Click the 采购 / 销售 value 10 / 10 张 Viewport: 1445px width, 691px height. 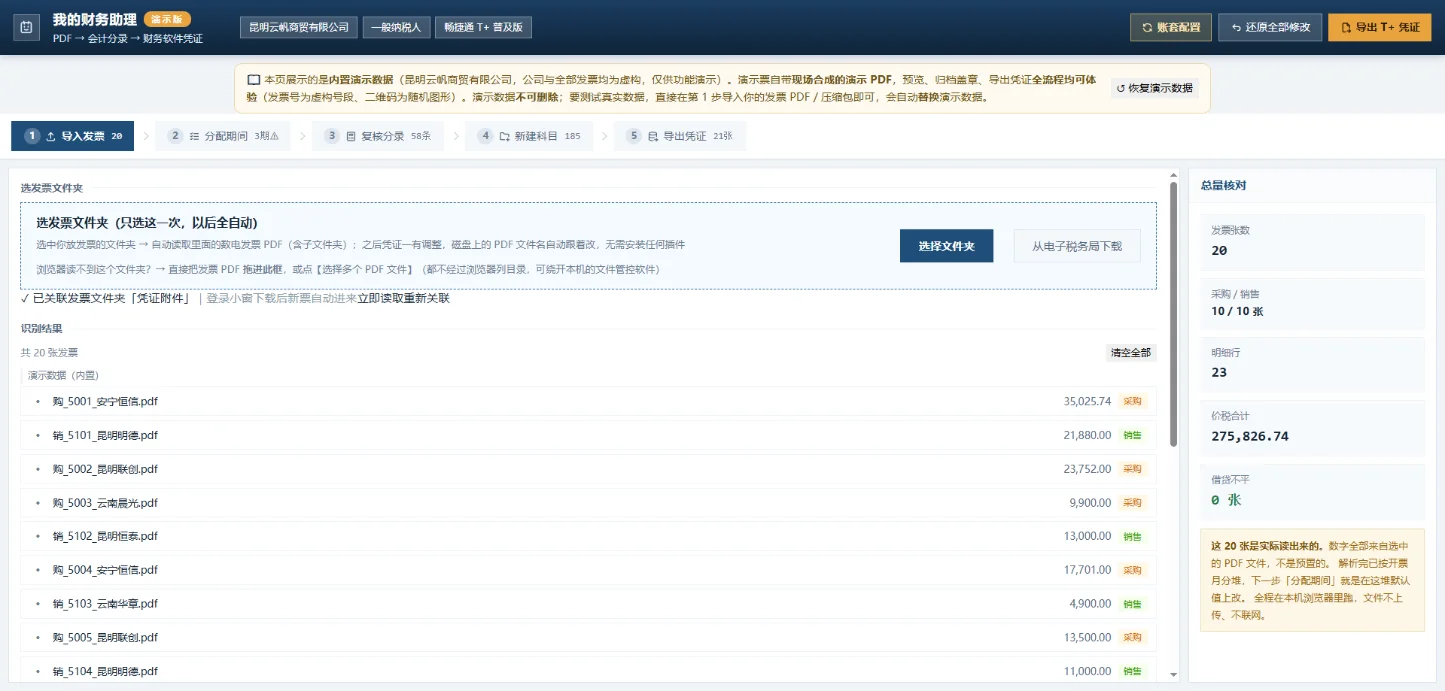tap(1237, 311)
